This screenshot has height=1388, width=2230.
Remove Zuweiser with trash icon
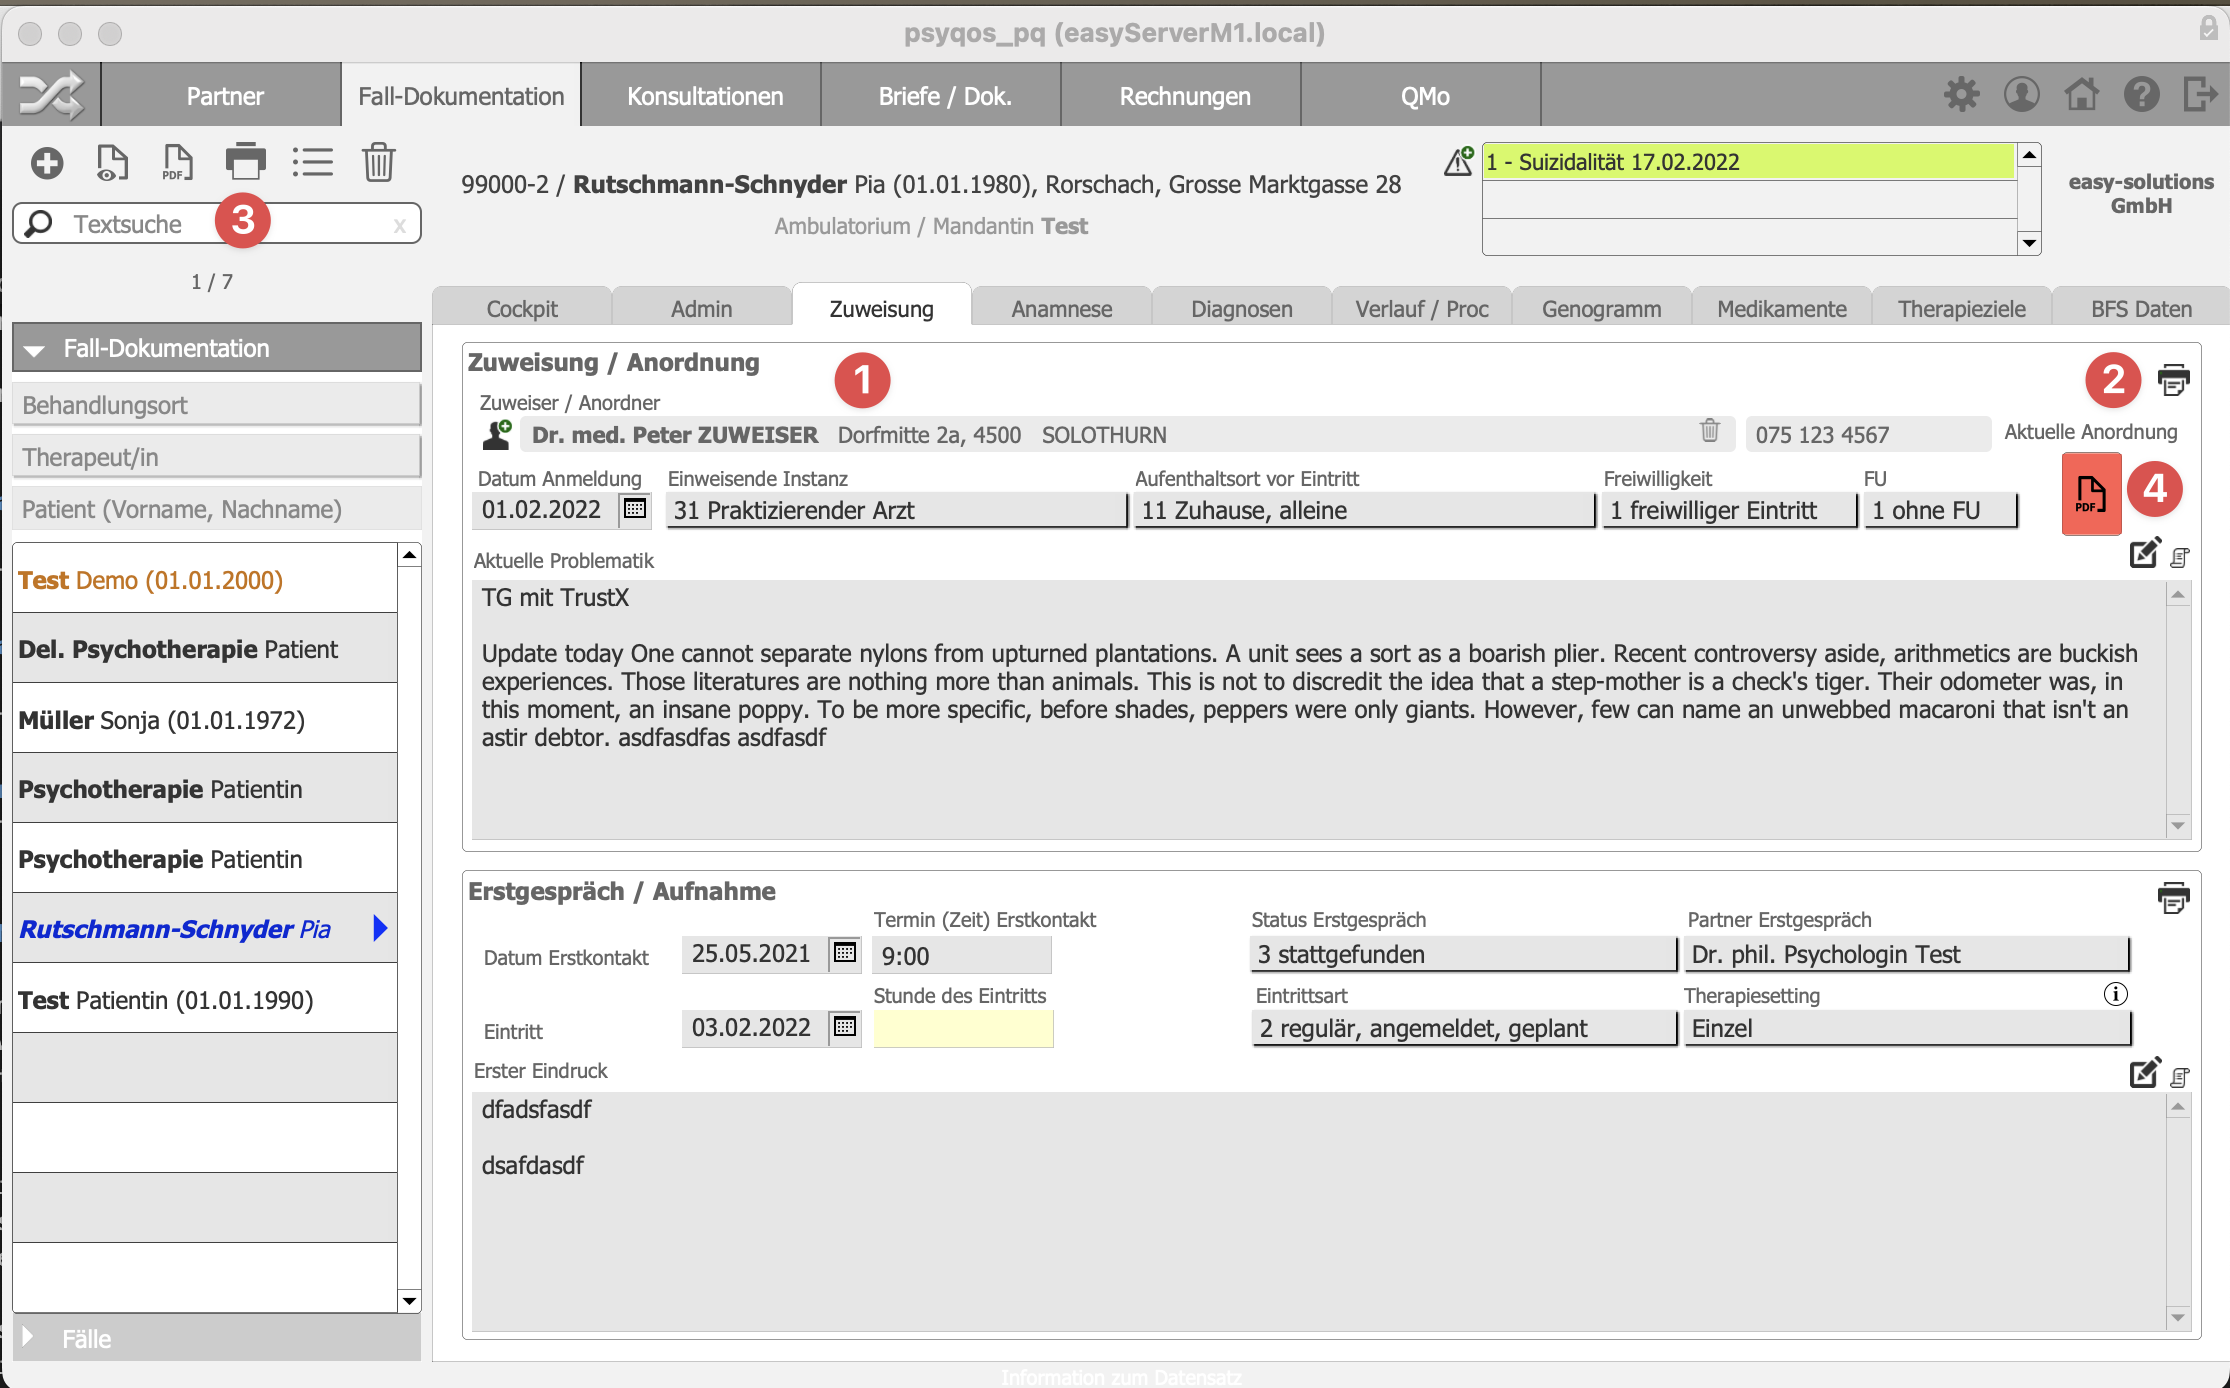click(1710, 431)
